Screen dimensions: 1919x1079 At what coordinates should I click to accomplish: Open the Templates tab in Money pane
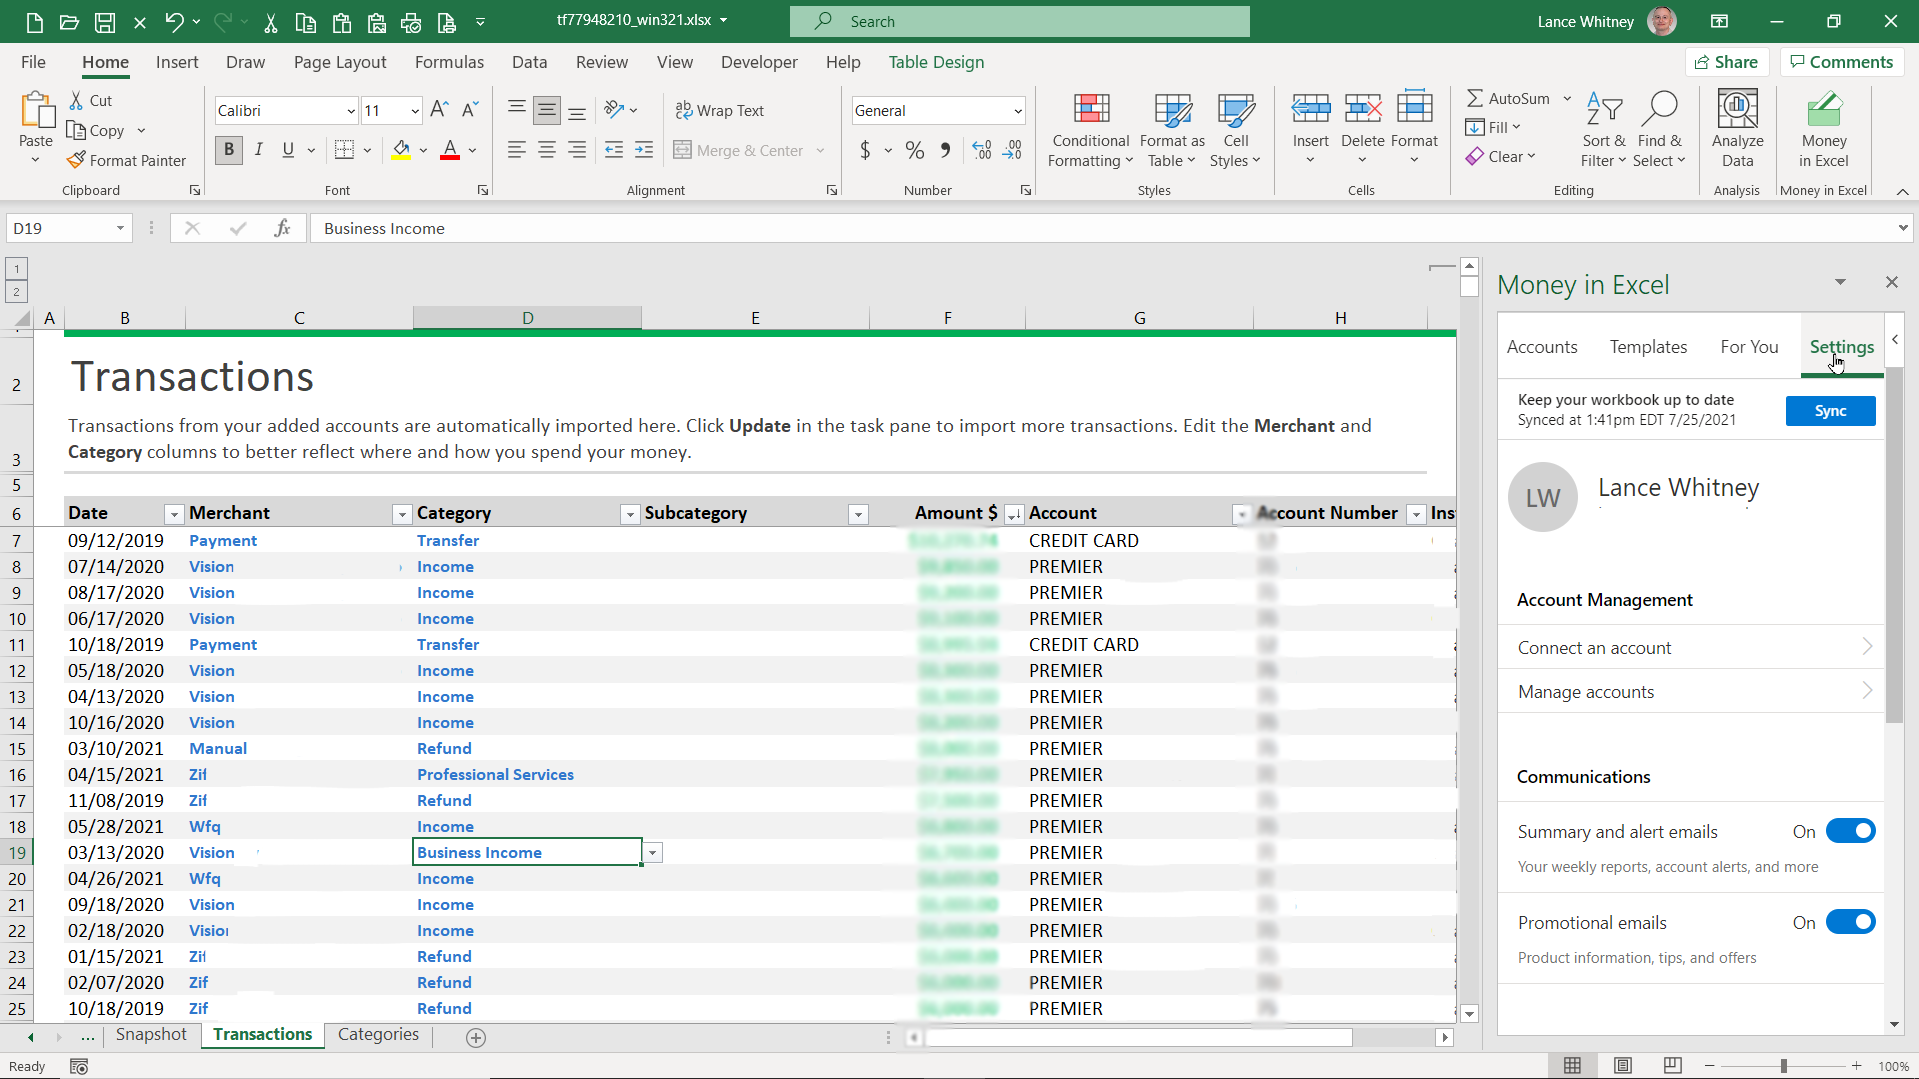1648,346
